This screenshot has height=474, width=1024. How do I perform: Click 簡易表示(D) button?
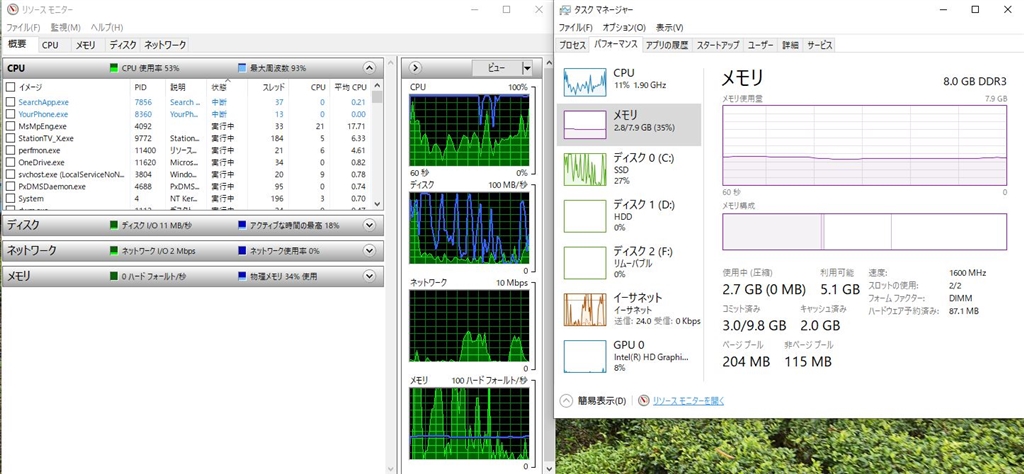(593, 400)
